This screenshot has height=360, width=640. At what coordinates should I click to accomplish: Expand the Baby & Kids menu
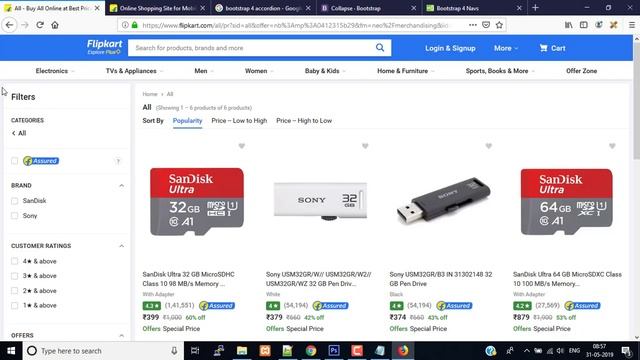[325, 71]
